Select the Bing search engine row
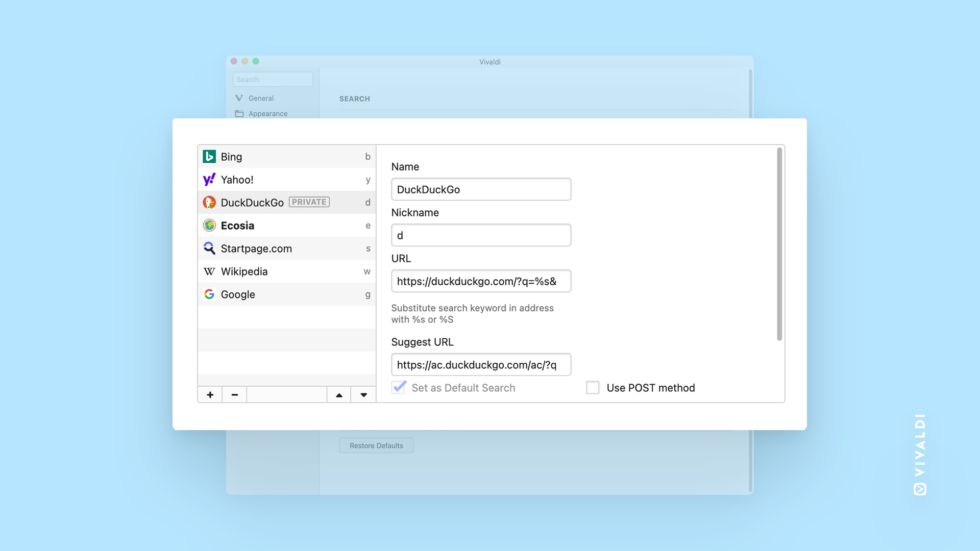 pos(287,157)
